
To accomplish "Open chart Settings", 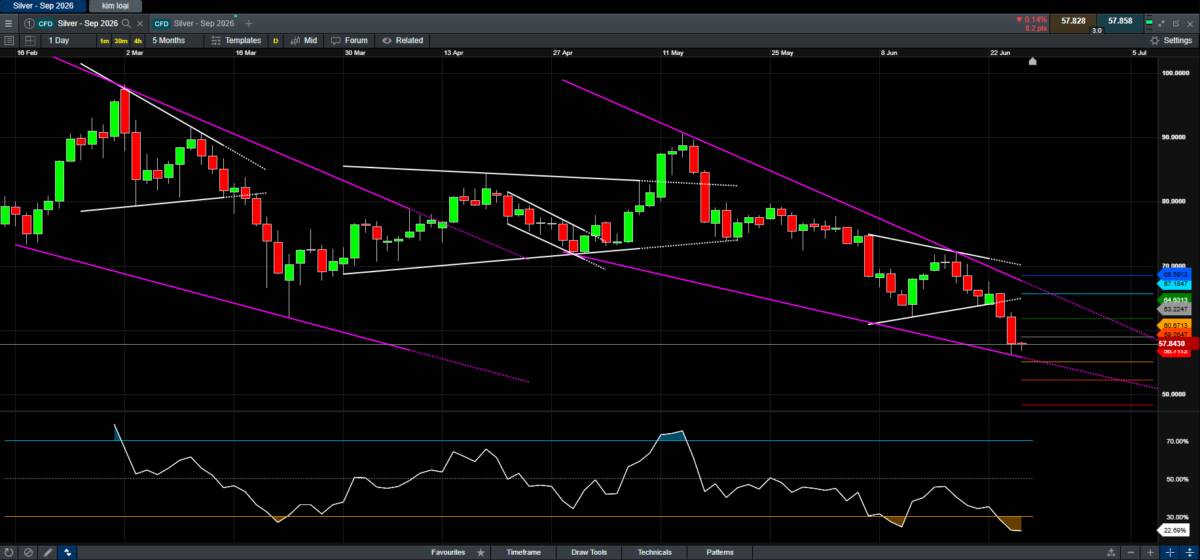I will click(x=1169, y=40).
